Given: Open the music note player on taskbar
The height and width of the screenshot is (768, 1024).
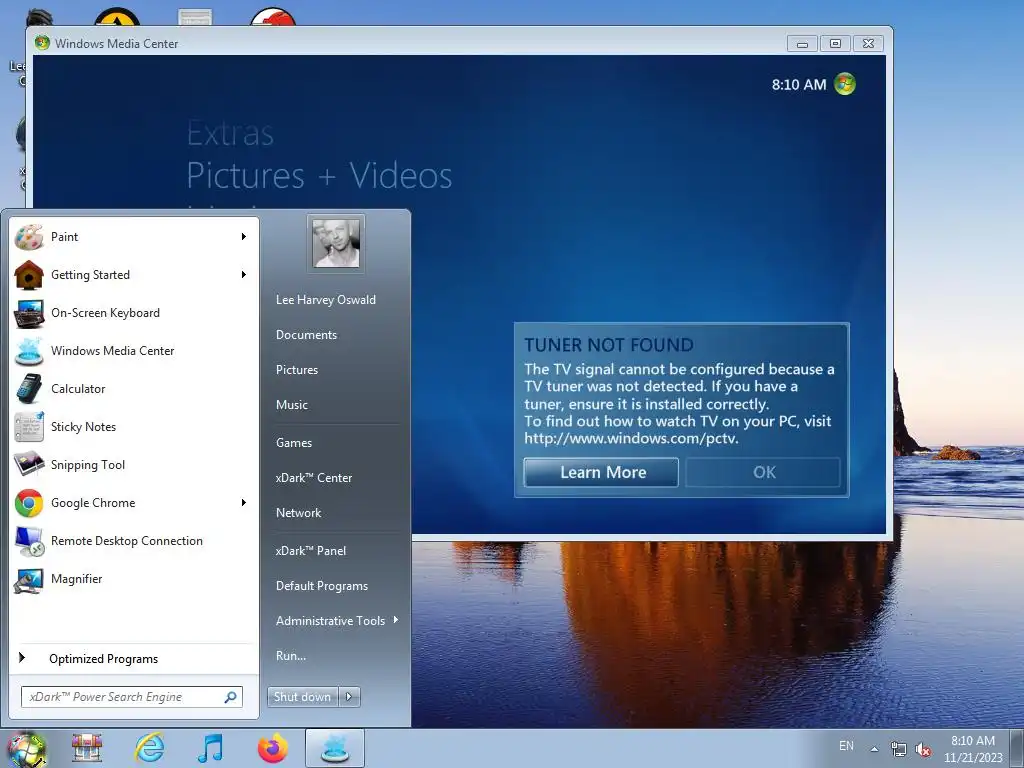Looking at the screenshot, I should point(210,748).
